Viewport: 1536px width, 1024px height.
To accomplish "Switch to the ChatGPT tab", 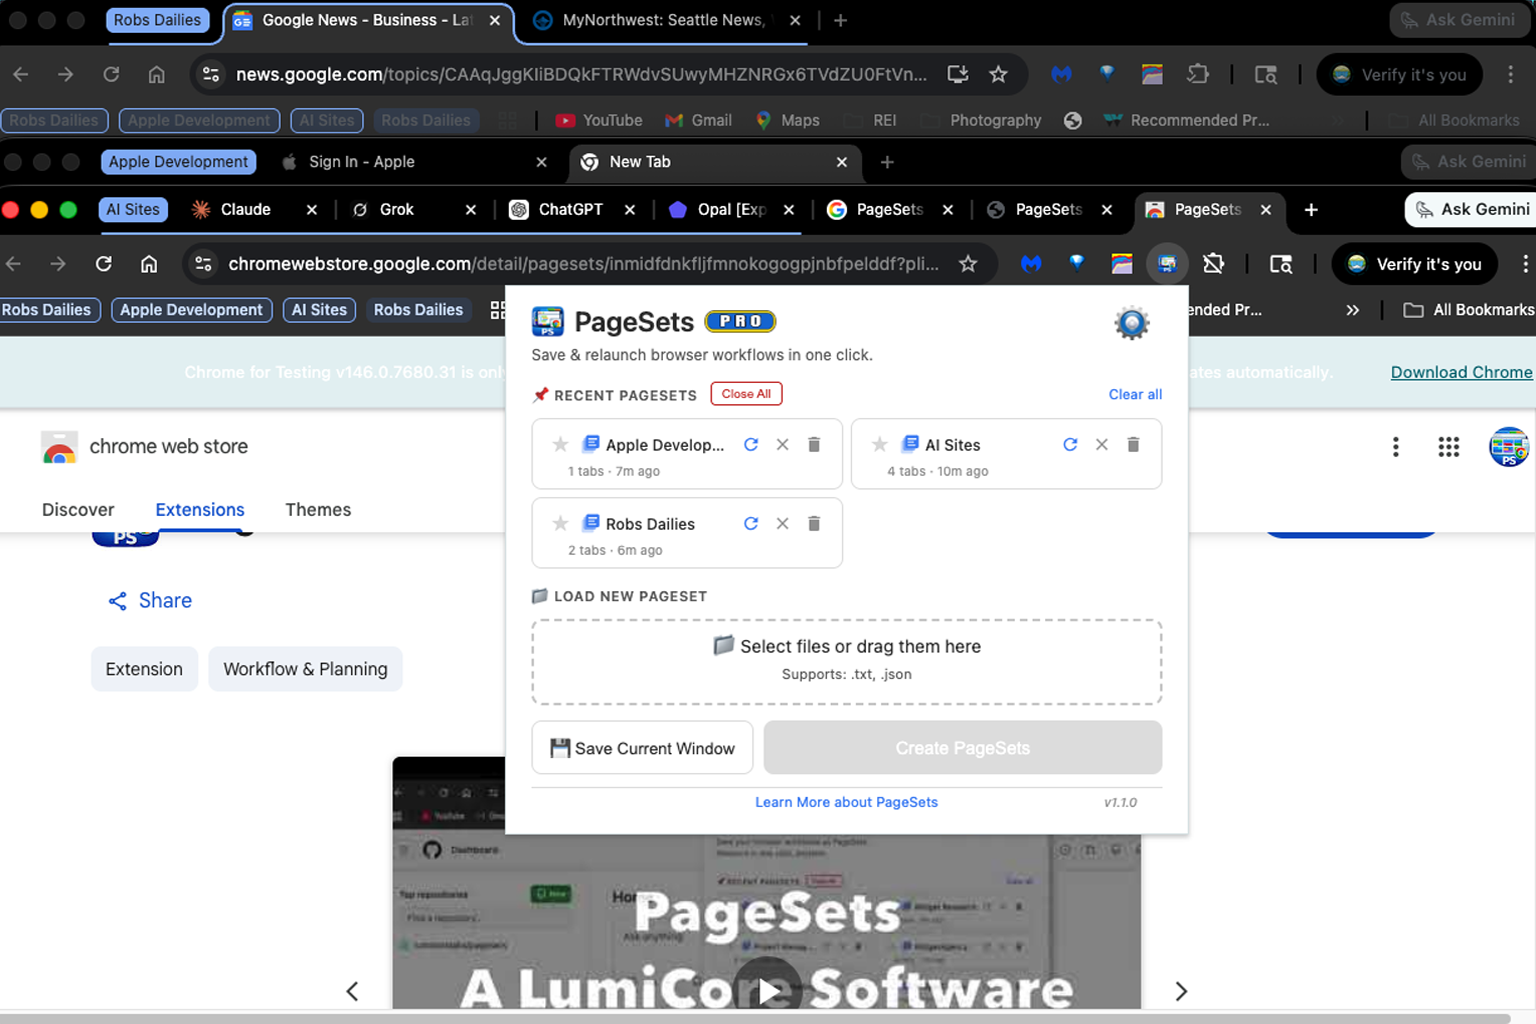I will point(570,209).
